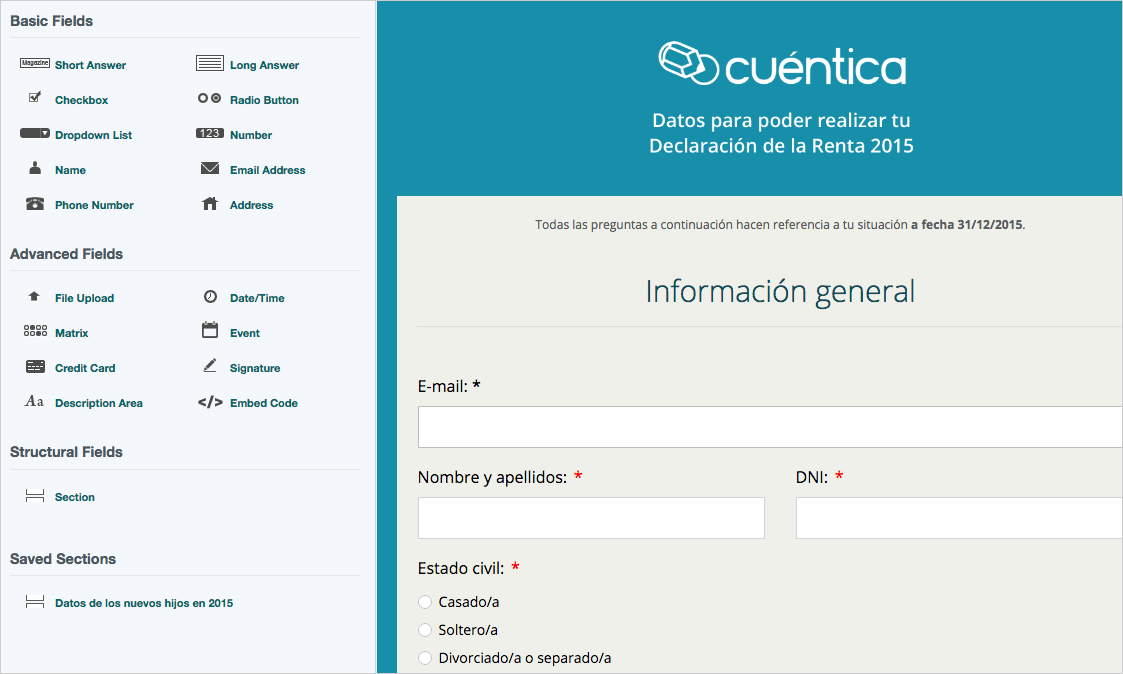Click the Short Answer field icon
The width and height of the screenshot is (1123, 674).
35,64
